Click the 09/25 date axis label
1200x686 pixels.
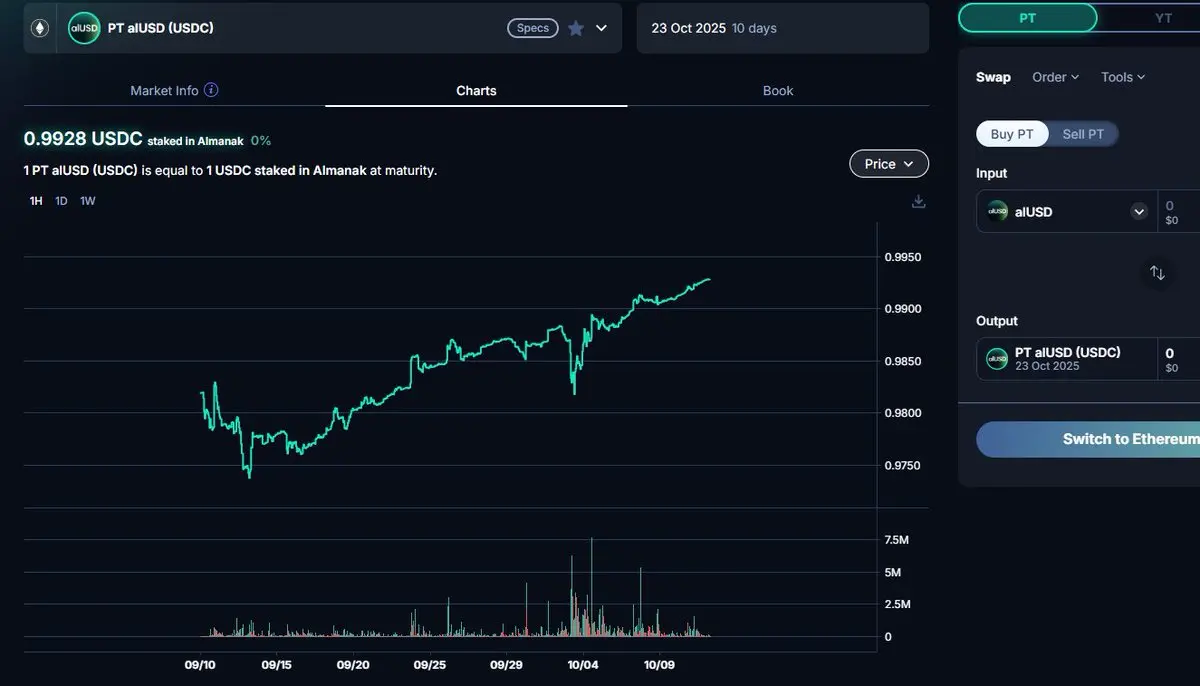click(x=430, y=664)
